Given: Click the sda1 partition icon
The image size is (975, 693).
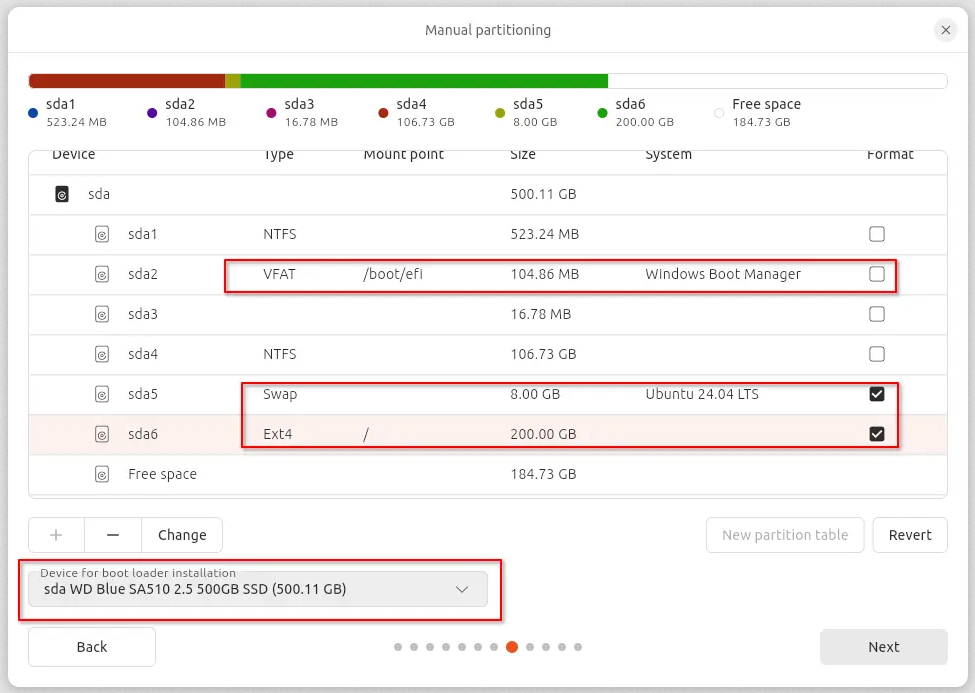Looking at the screenshot, I should [101, 234].
